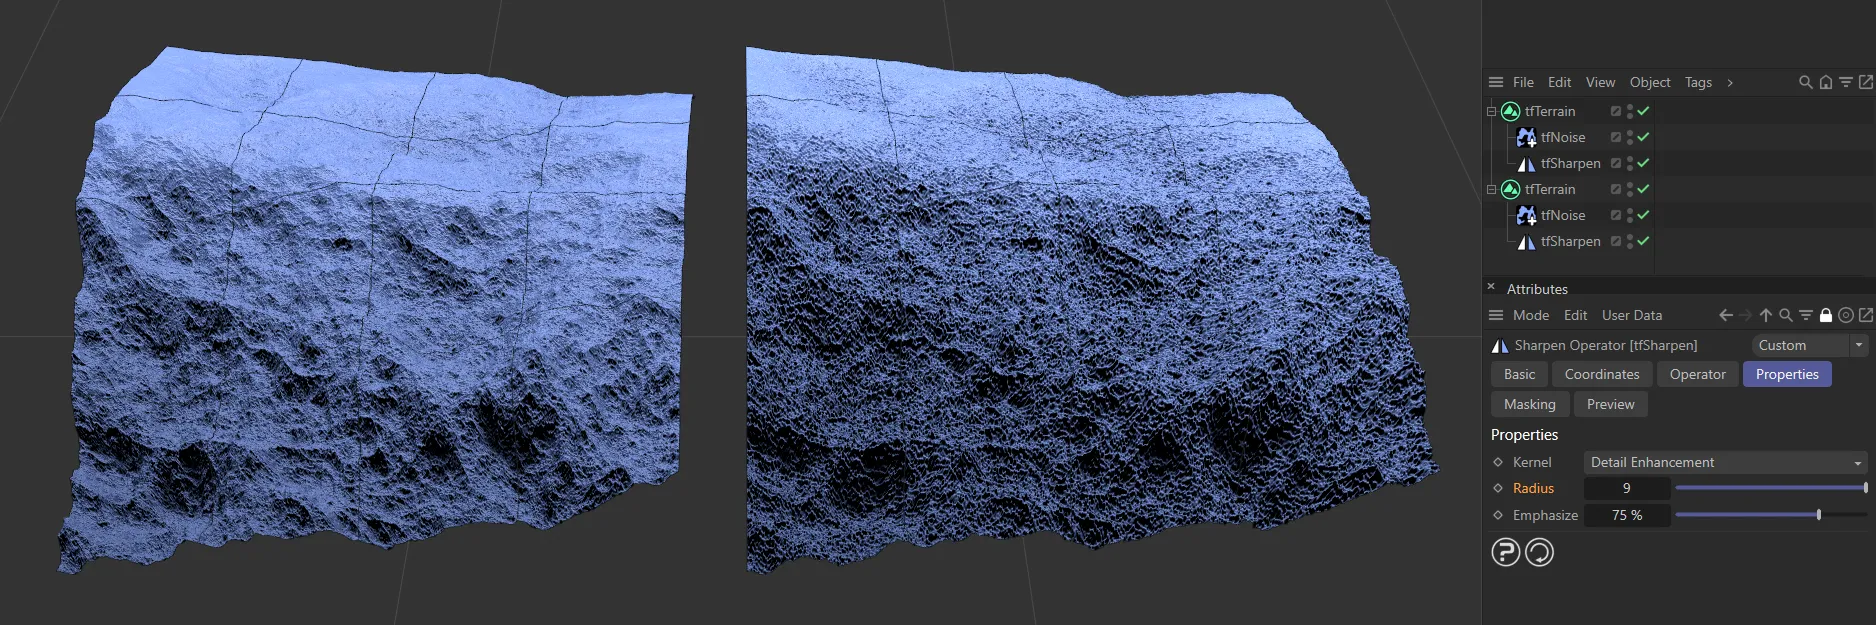This screenshot has height=625, width=1876.
Task: Go up one level with up arrow
Action: pyautogui.click(x=1766, y=315)
